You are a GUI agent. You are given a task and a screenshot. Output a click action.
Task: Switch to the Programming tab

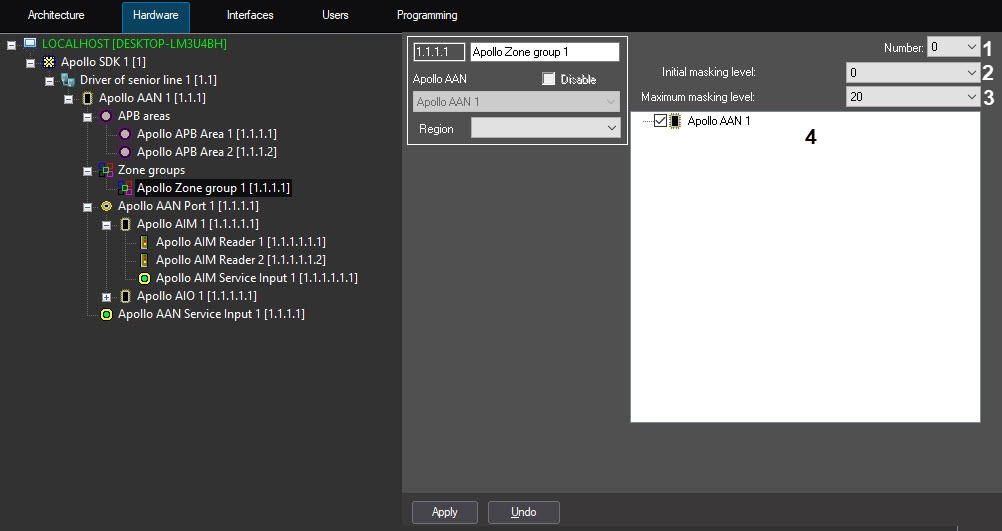tap(427, 15)
